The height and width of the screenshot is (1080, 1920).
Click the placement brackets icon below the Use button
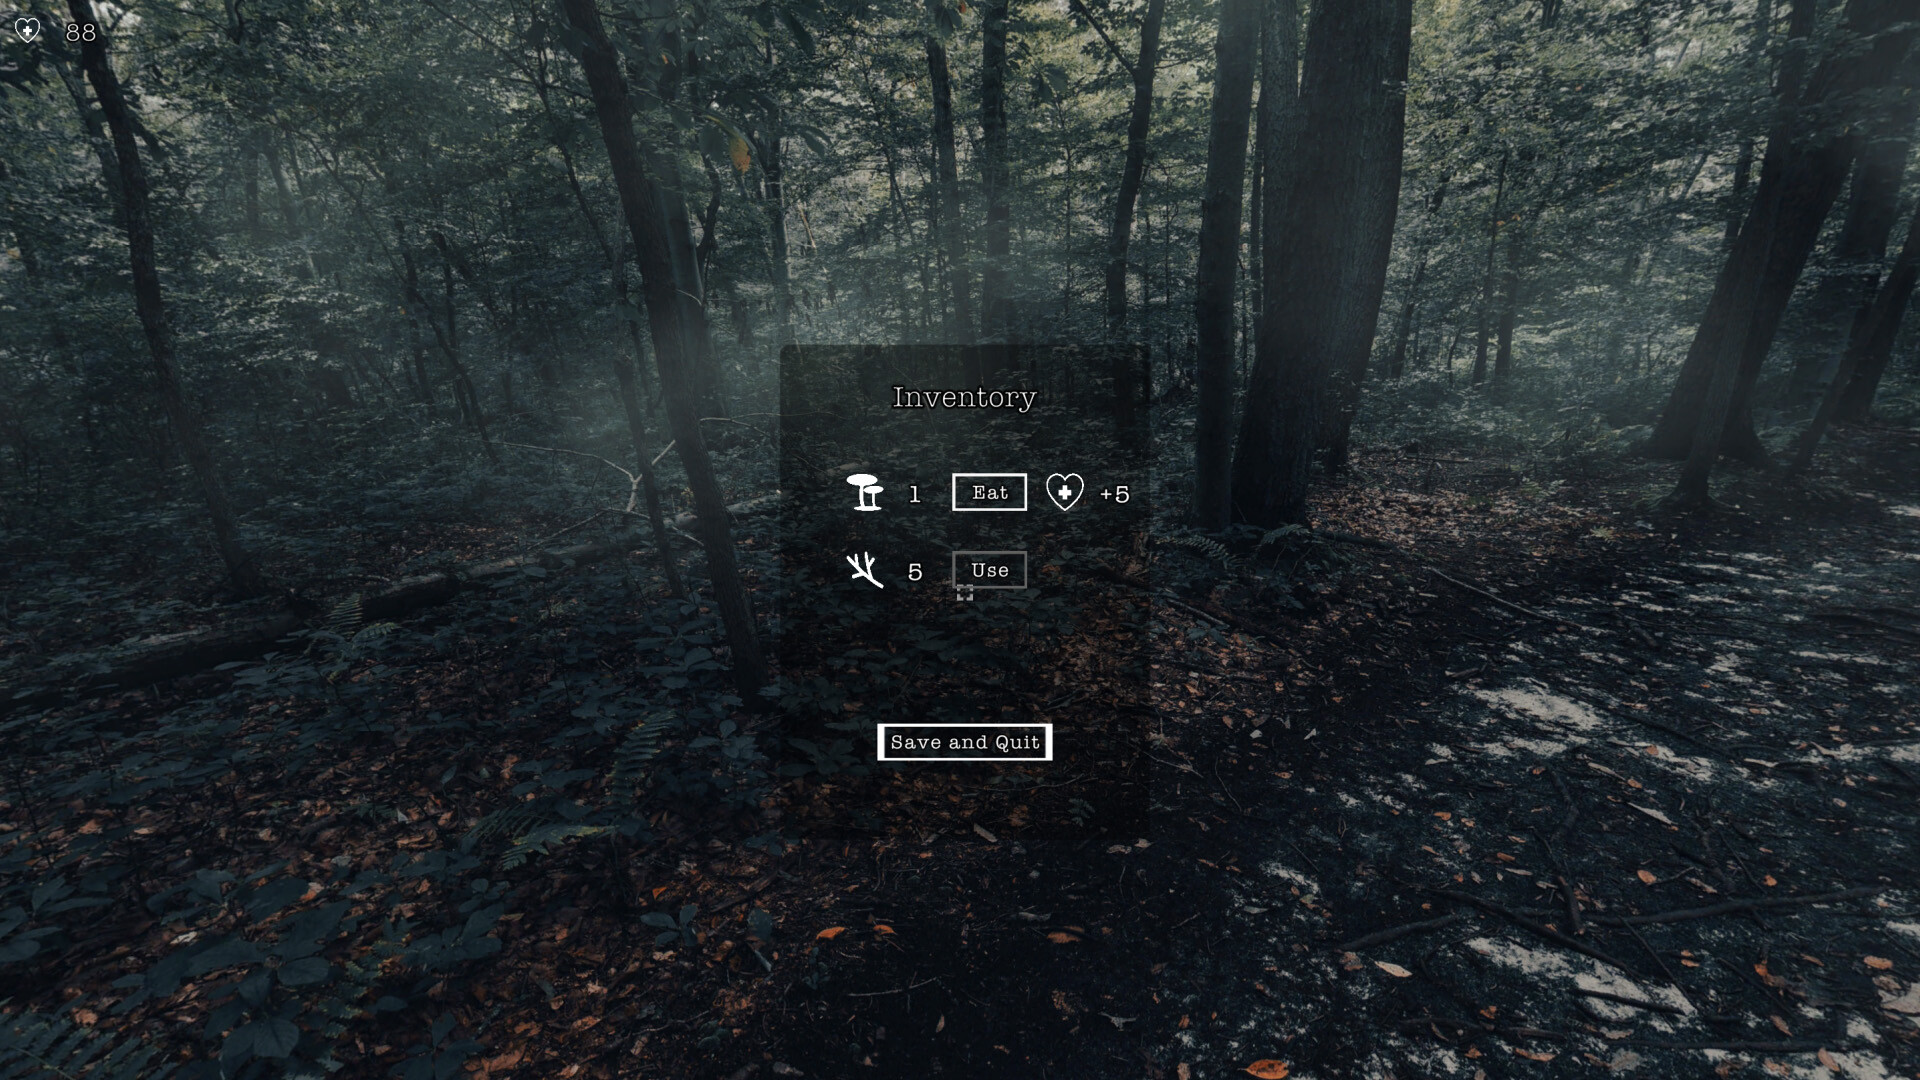pos(965,592)
